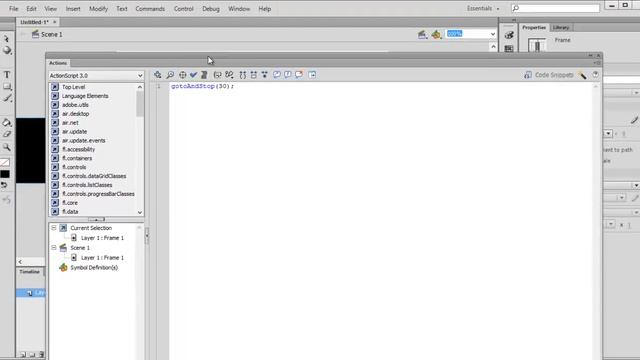Remove comment icon in Actions toolbar

299,75
